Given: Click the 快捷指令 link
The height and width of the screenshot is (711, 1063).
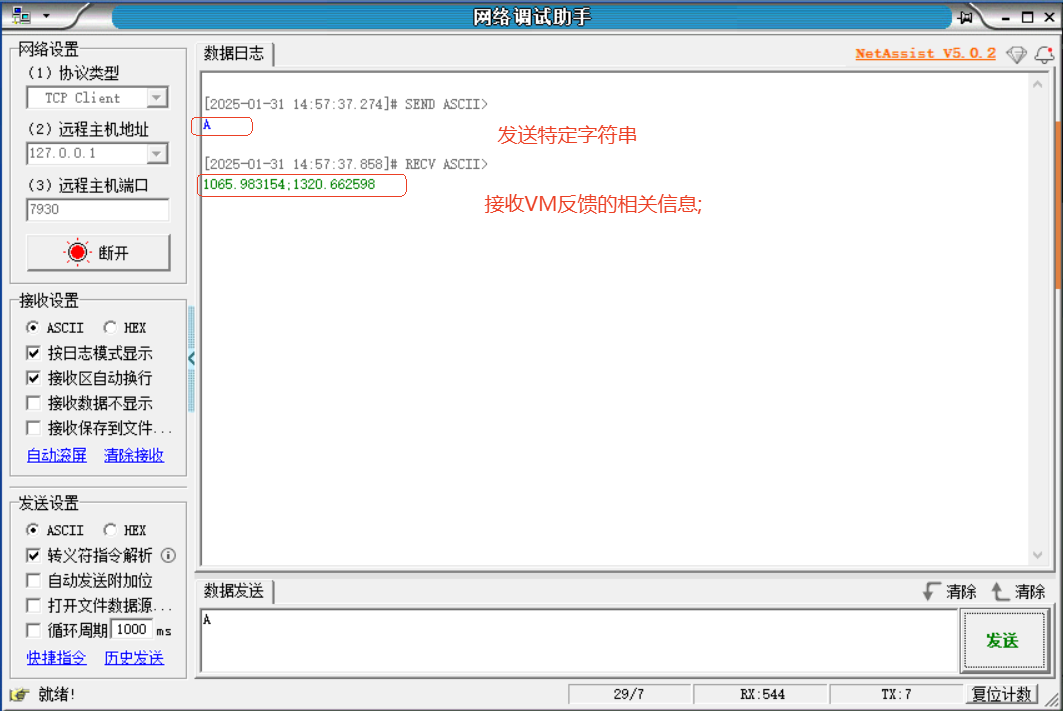Looking at the screenshot, I should click(56, 658).
